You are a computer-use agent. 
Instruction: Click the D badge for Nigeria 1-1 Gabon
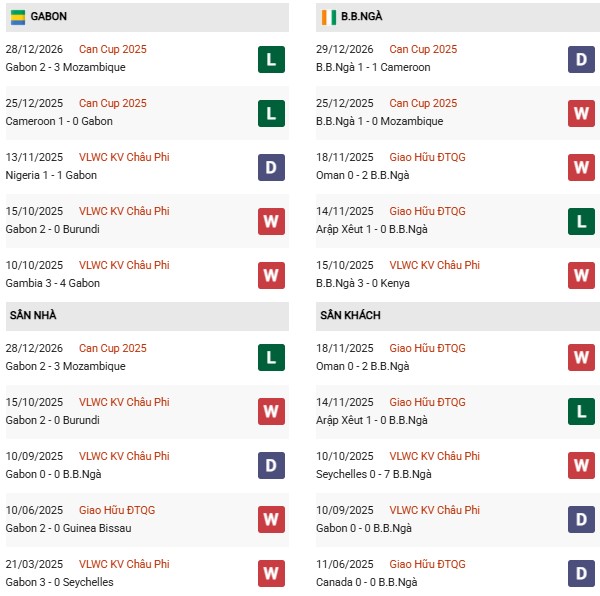[271, 167]
